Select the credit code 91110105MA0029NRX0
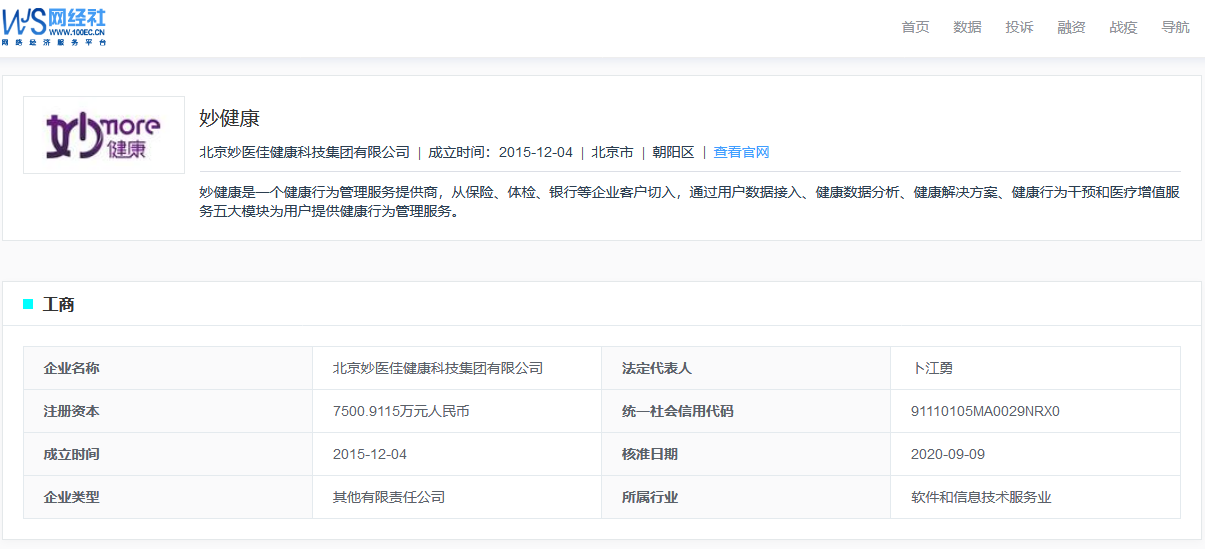This screenshot has height=549, width=1205. tap(985, 411)
